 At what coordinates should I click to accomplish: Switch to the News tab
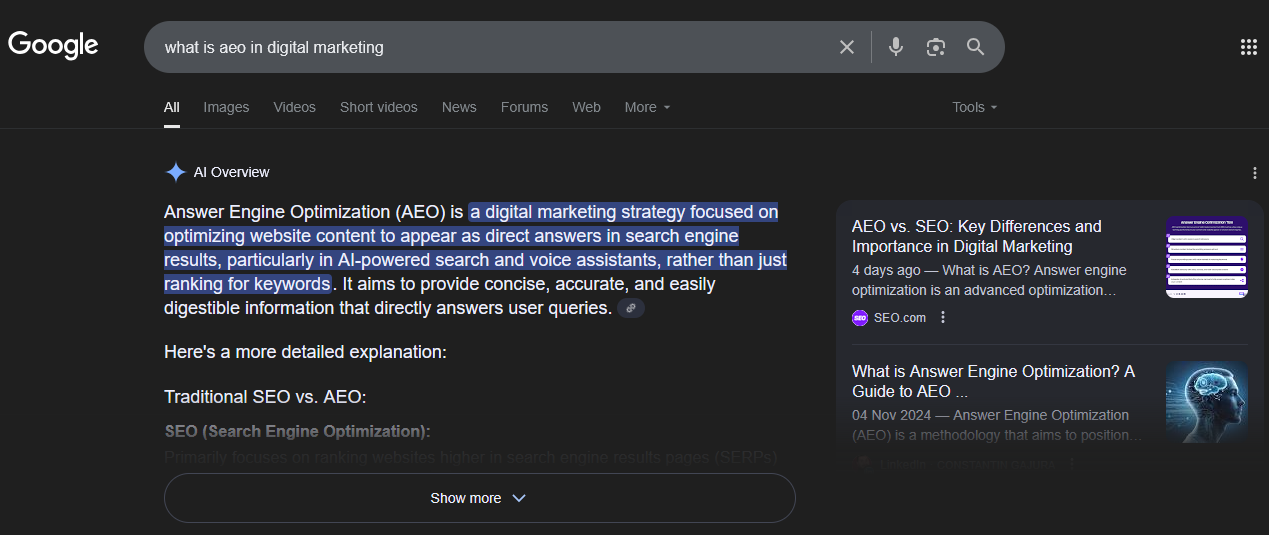click(459, 107)
